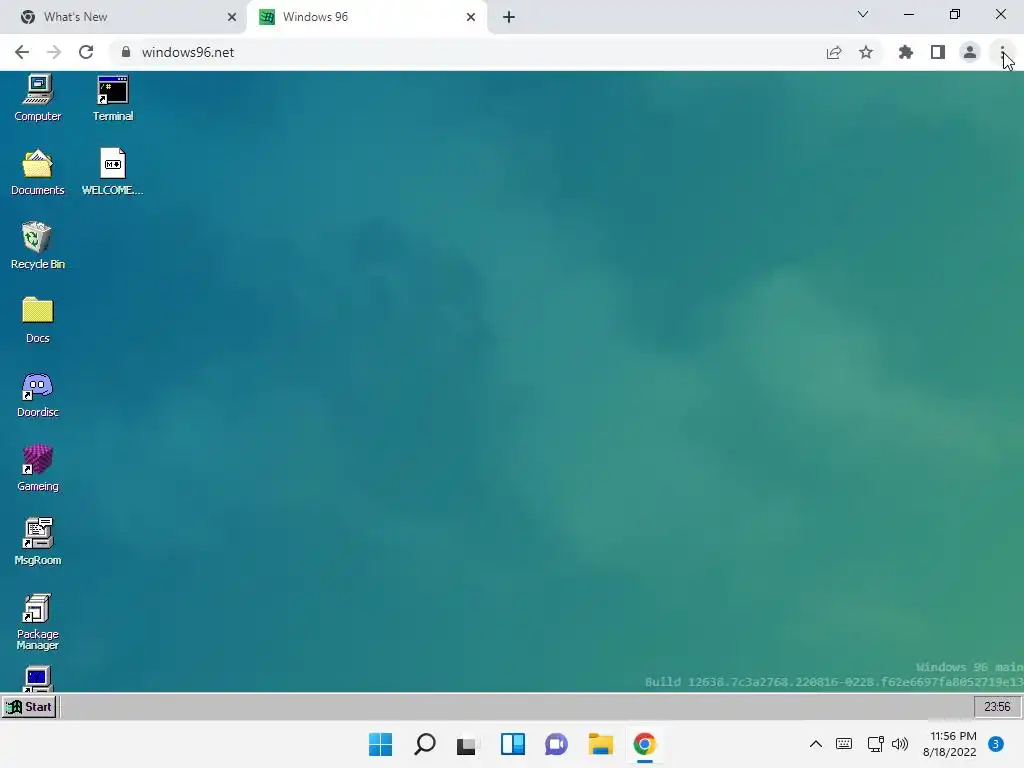This screenshot has width=1024, height=768.
Task: Reload the windows96.net page
Action: pos(86,52)
